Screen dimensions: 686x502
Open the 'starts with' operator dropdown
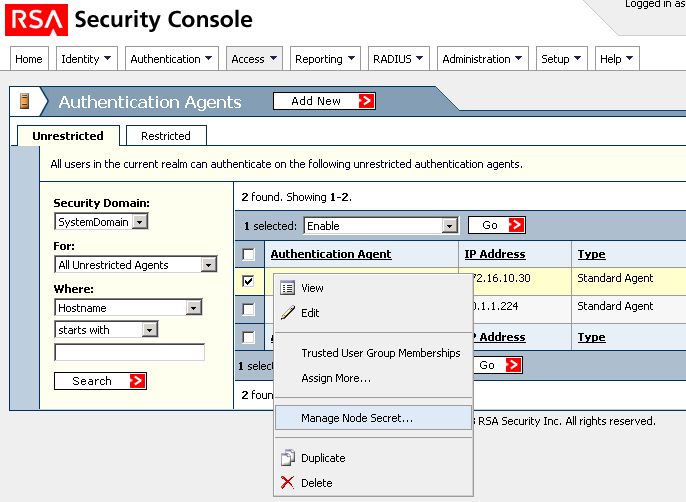click(x=106, y=330)
